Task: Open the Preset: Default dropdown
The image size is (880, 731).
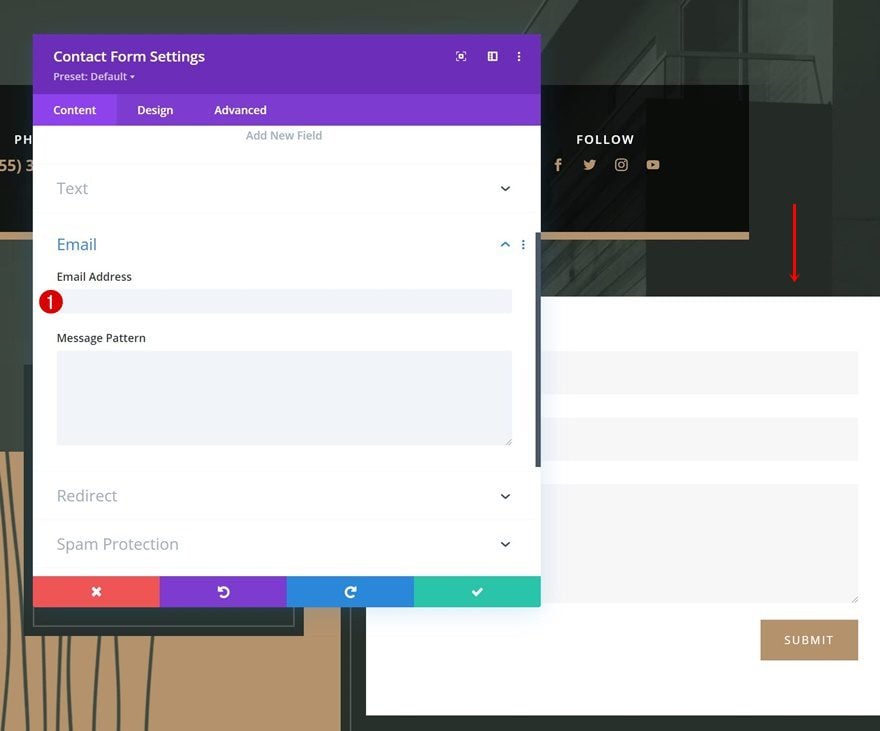Action: click(94, 77)
